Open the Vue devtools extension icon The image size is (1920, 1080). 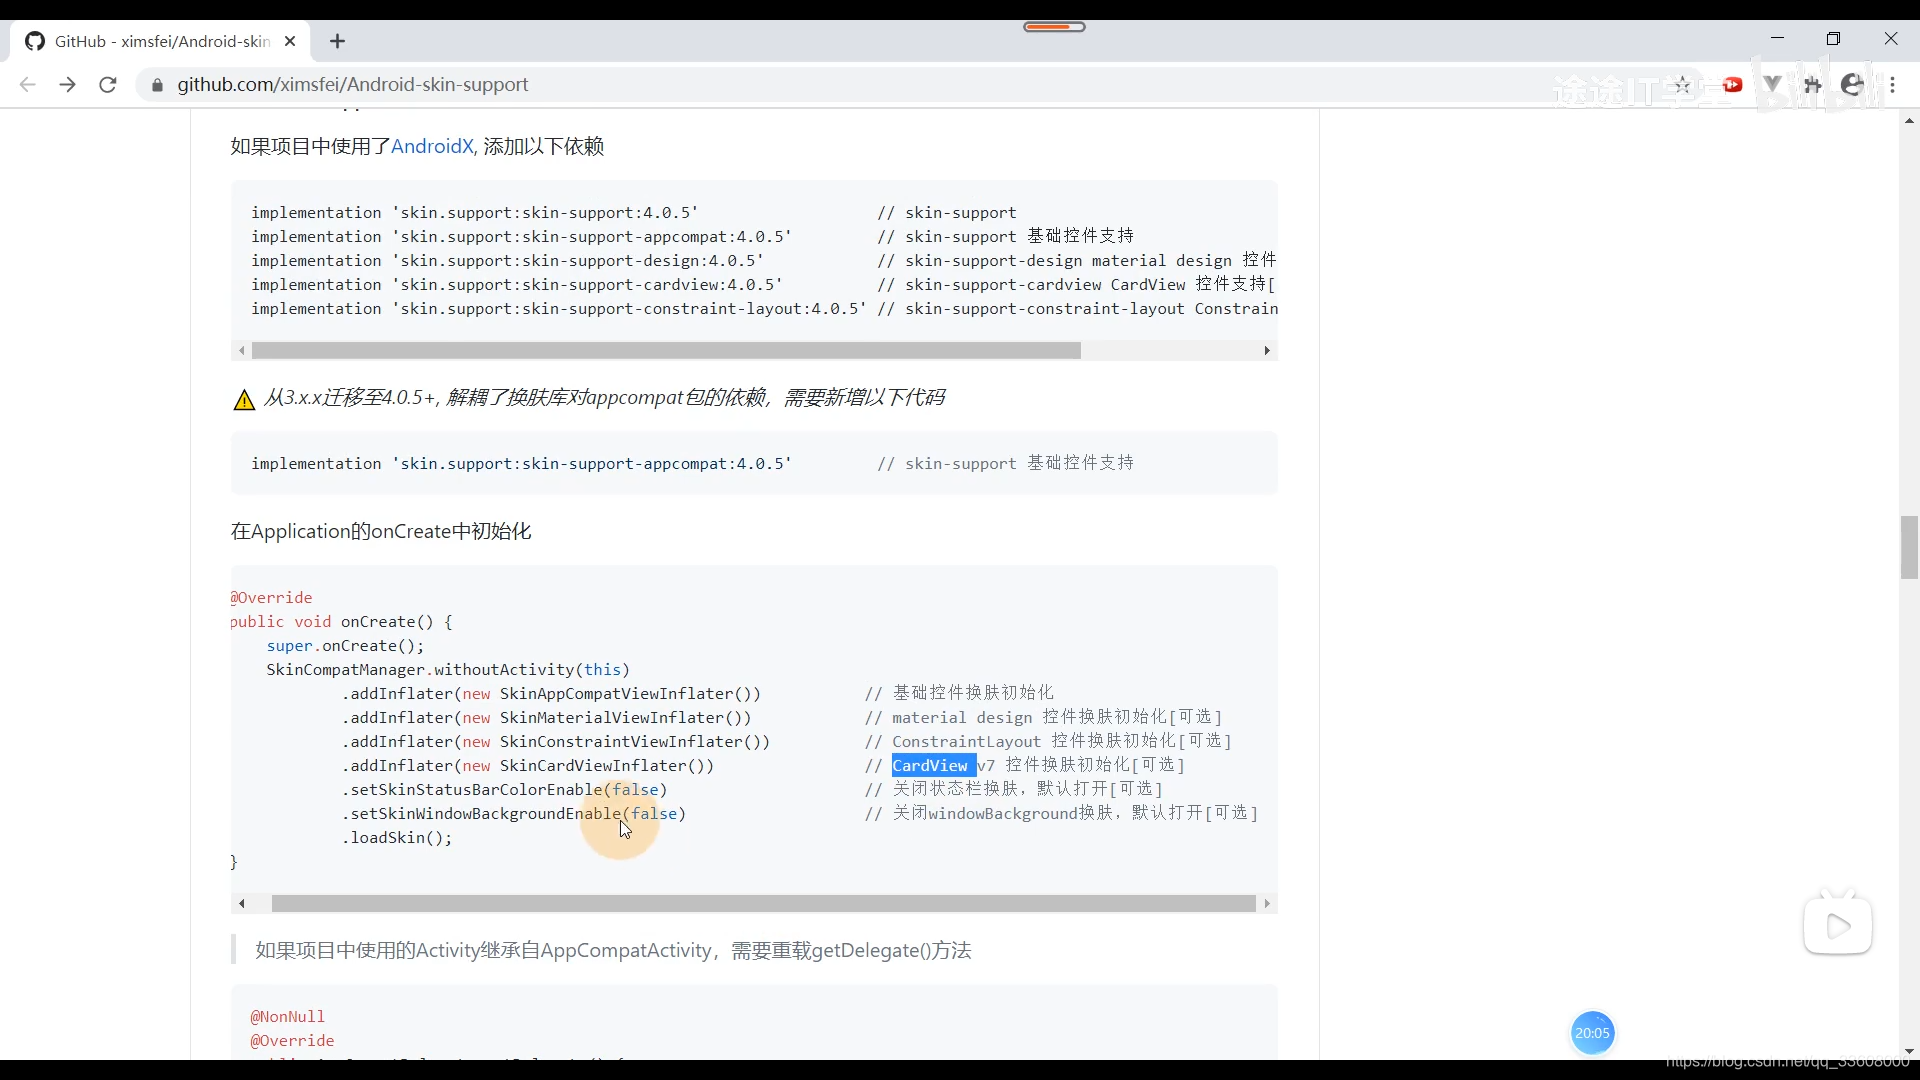pos(1772,85)
